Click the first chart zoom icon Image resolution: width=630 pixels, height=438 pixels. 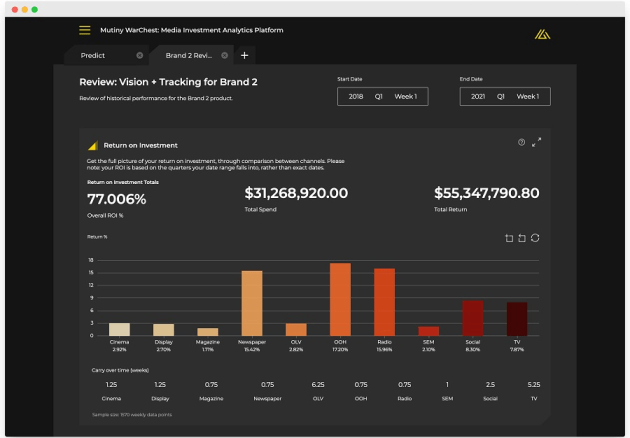(509, 238)
